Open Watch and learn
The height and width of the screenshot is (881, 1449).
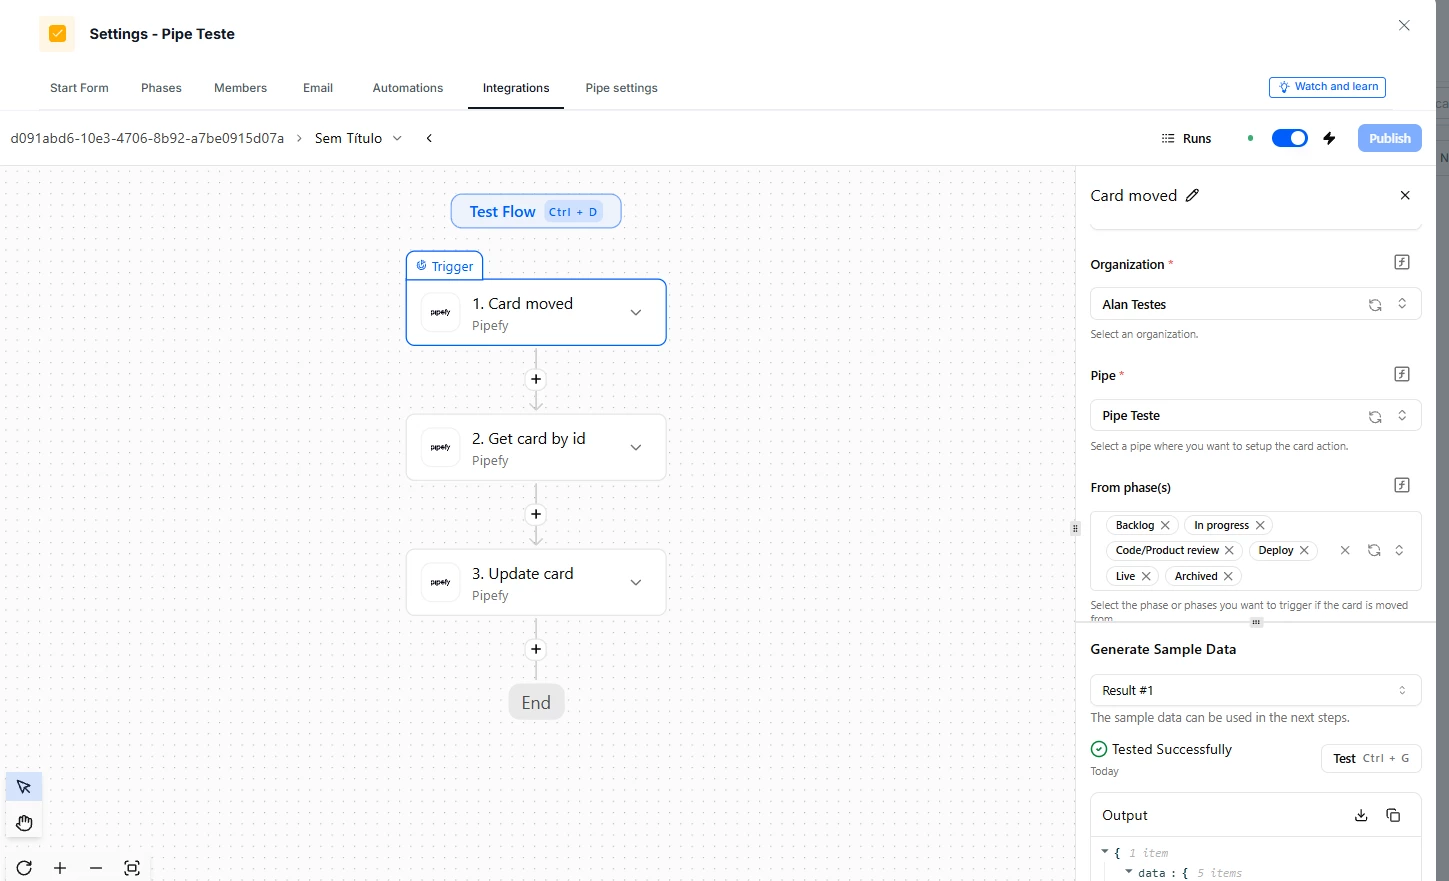pos(1327,87)
